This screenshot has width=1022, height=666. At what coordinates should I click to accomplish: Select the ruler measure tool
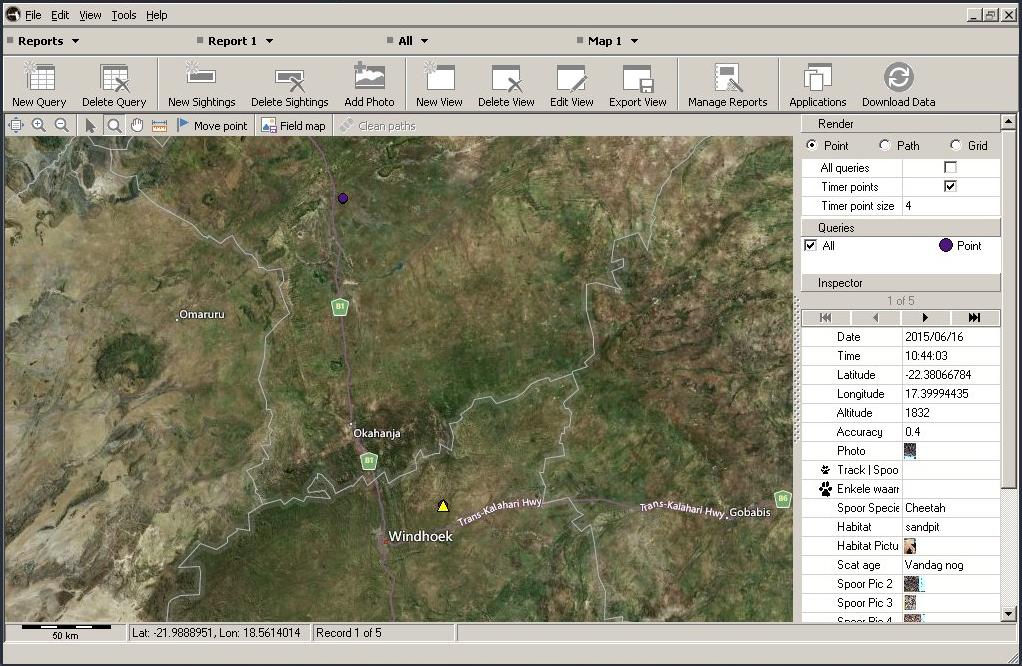[159, 125]
